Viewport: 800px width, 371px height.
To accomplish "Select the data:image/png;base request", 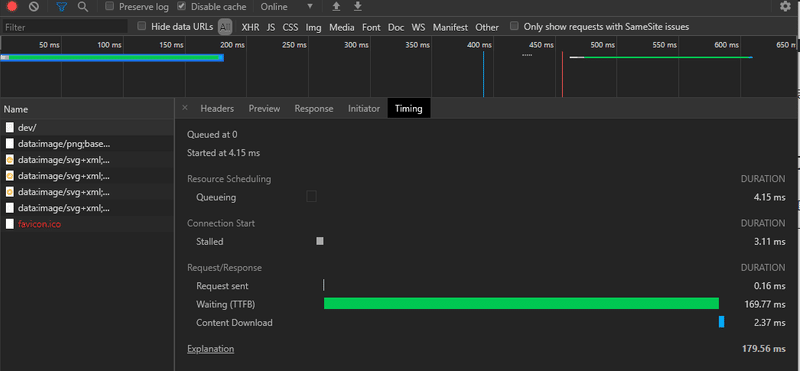I will coord(87,144).
